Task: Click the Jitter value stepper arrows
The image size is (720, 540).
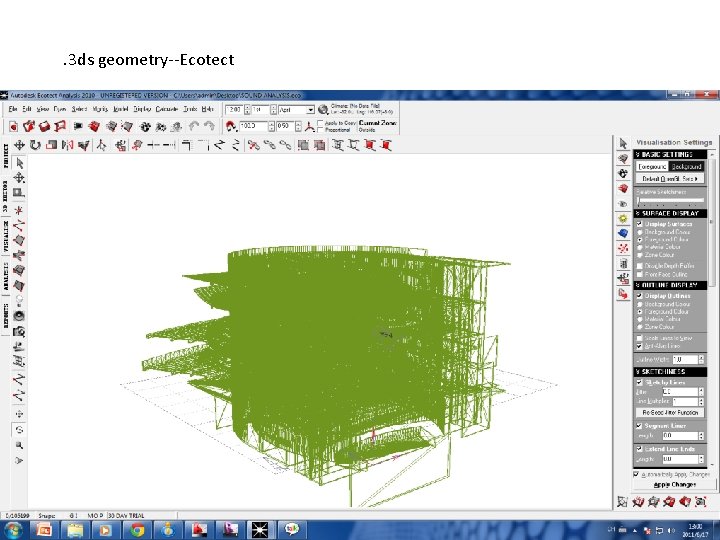Action: coord(701,392)
